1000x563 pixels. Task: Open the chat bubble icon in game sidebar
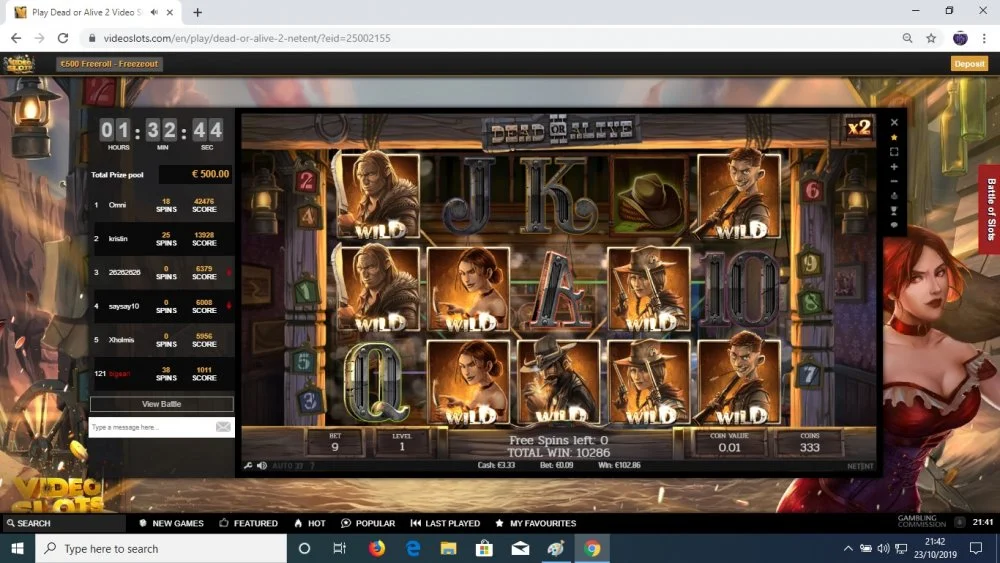tap(894, 225)
